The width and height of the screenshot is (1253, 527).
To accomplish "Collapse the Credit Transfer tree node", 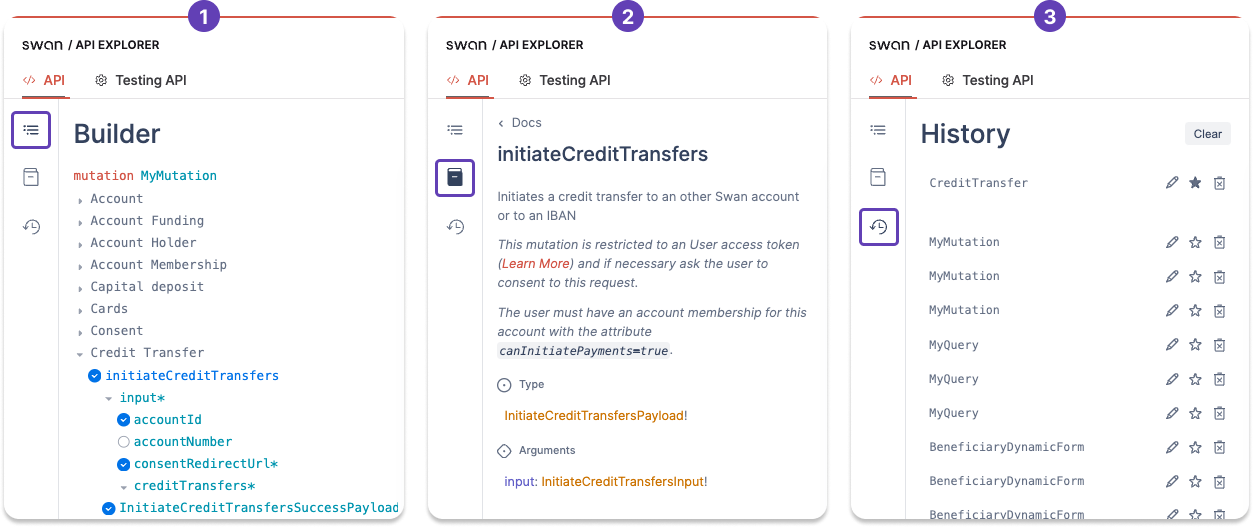I will pos(80,354).
